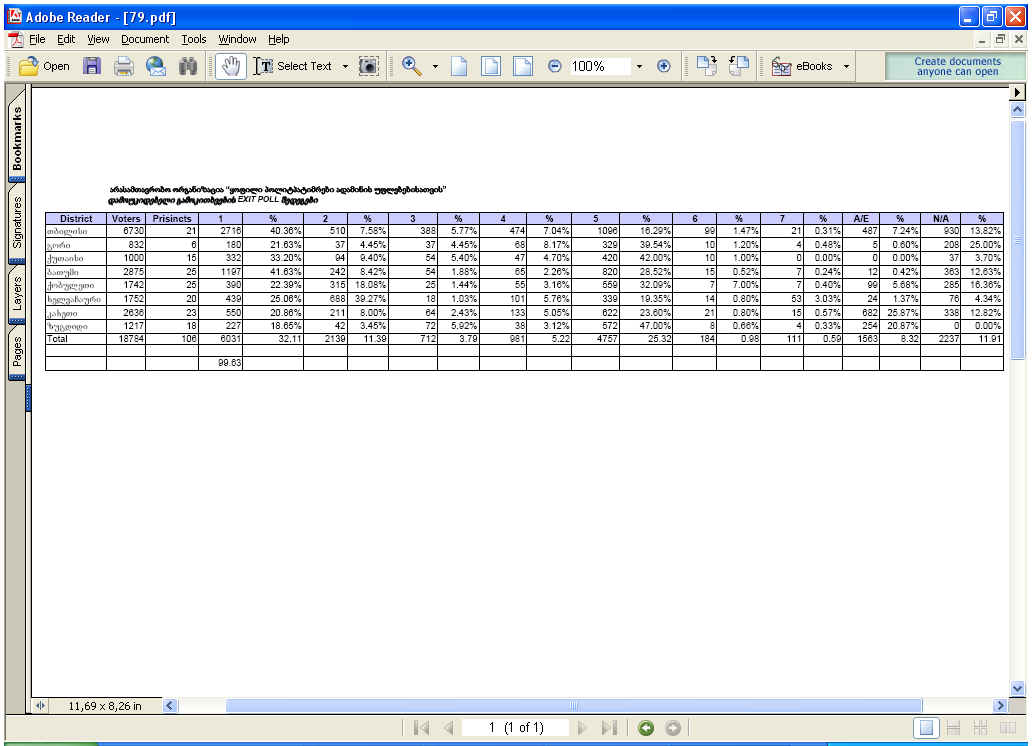This screenshot has width=1032, height=746.
Task: Click the page number input field
Action: tap(516, 728)
